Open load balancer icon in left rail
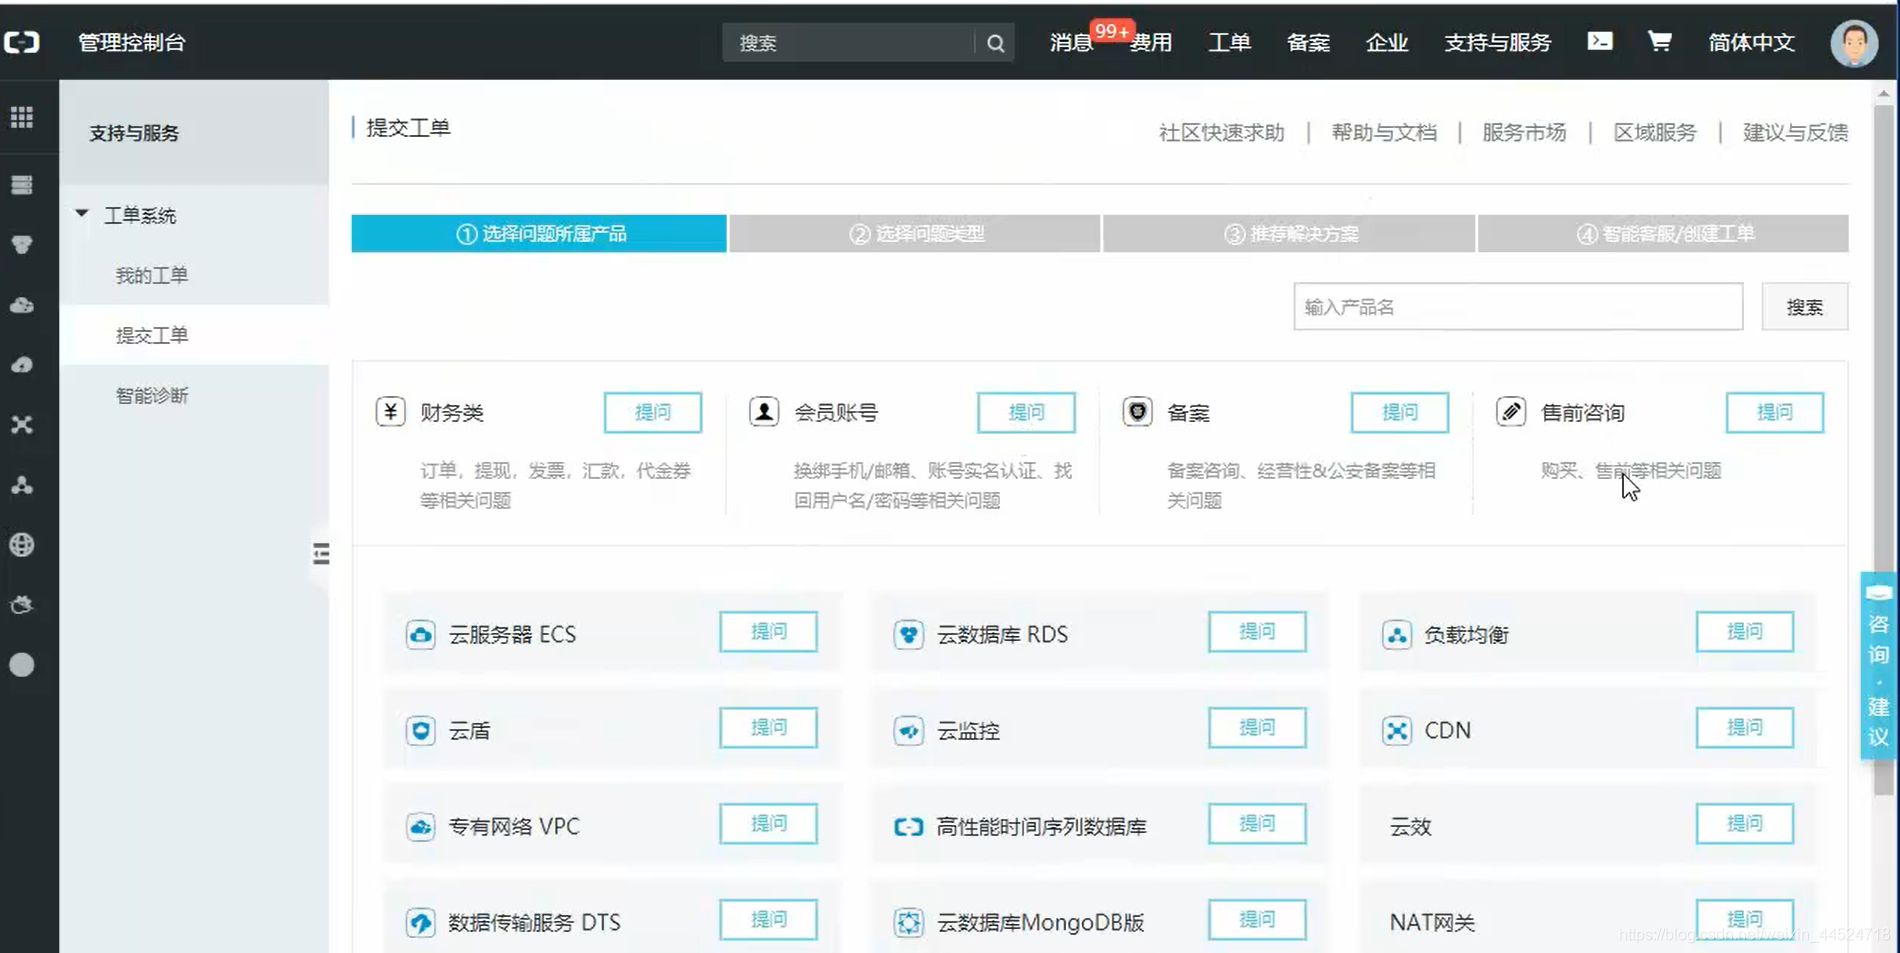The height and width of the screenshot is (953, 1900). (22, 485)
